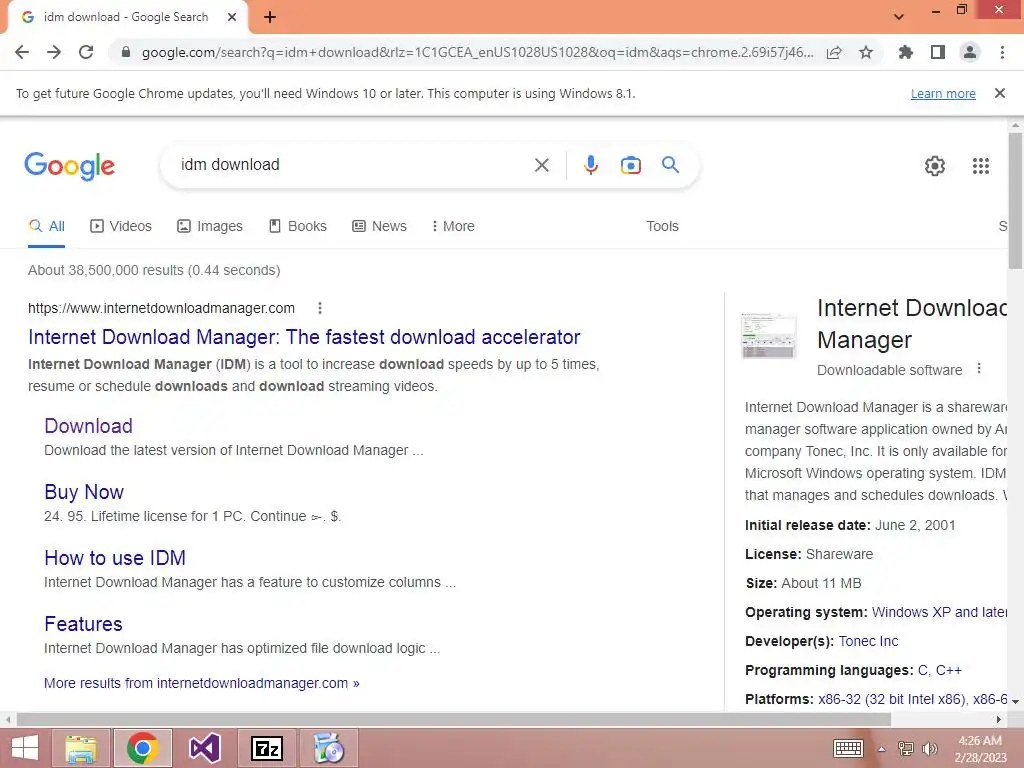Expand the More search categories menu
This screenshot has height=768, width=1024.
coord(453,227)
